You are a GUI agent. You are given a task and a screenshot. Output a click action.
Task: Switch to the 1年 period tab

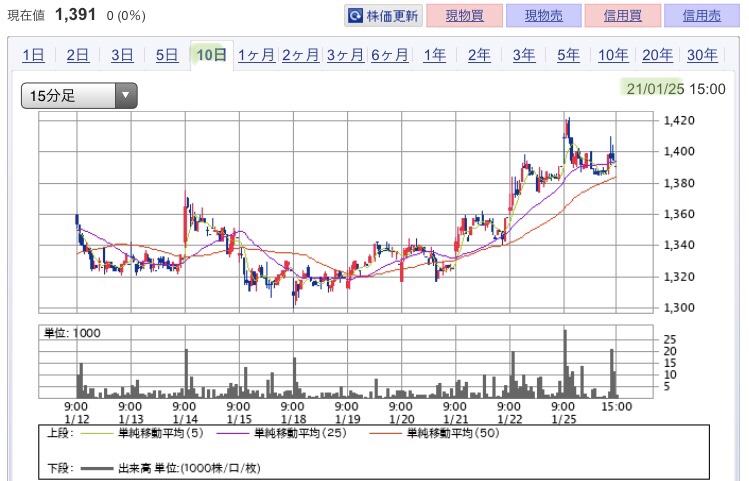pyautogui.click(x=435, y=55)
